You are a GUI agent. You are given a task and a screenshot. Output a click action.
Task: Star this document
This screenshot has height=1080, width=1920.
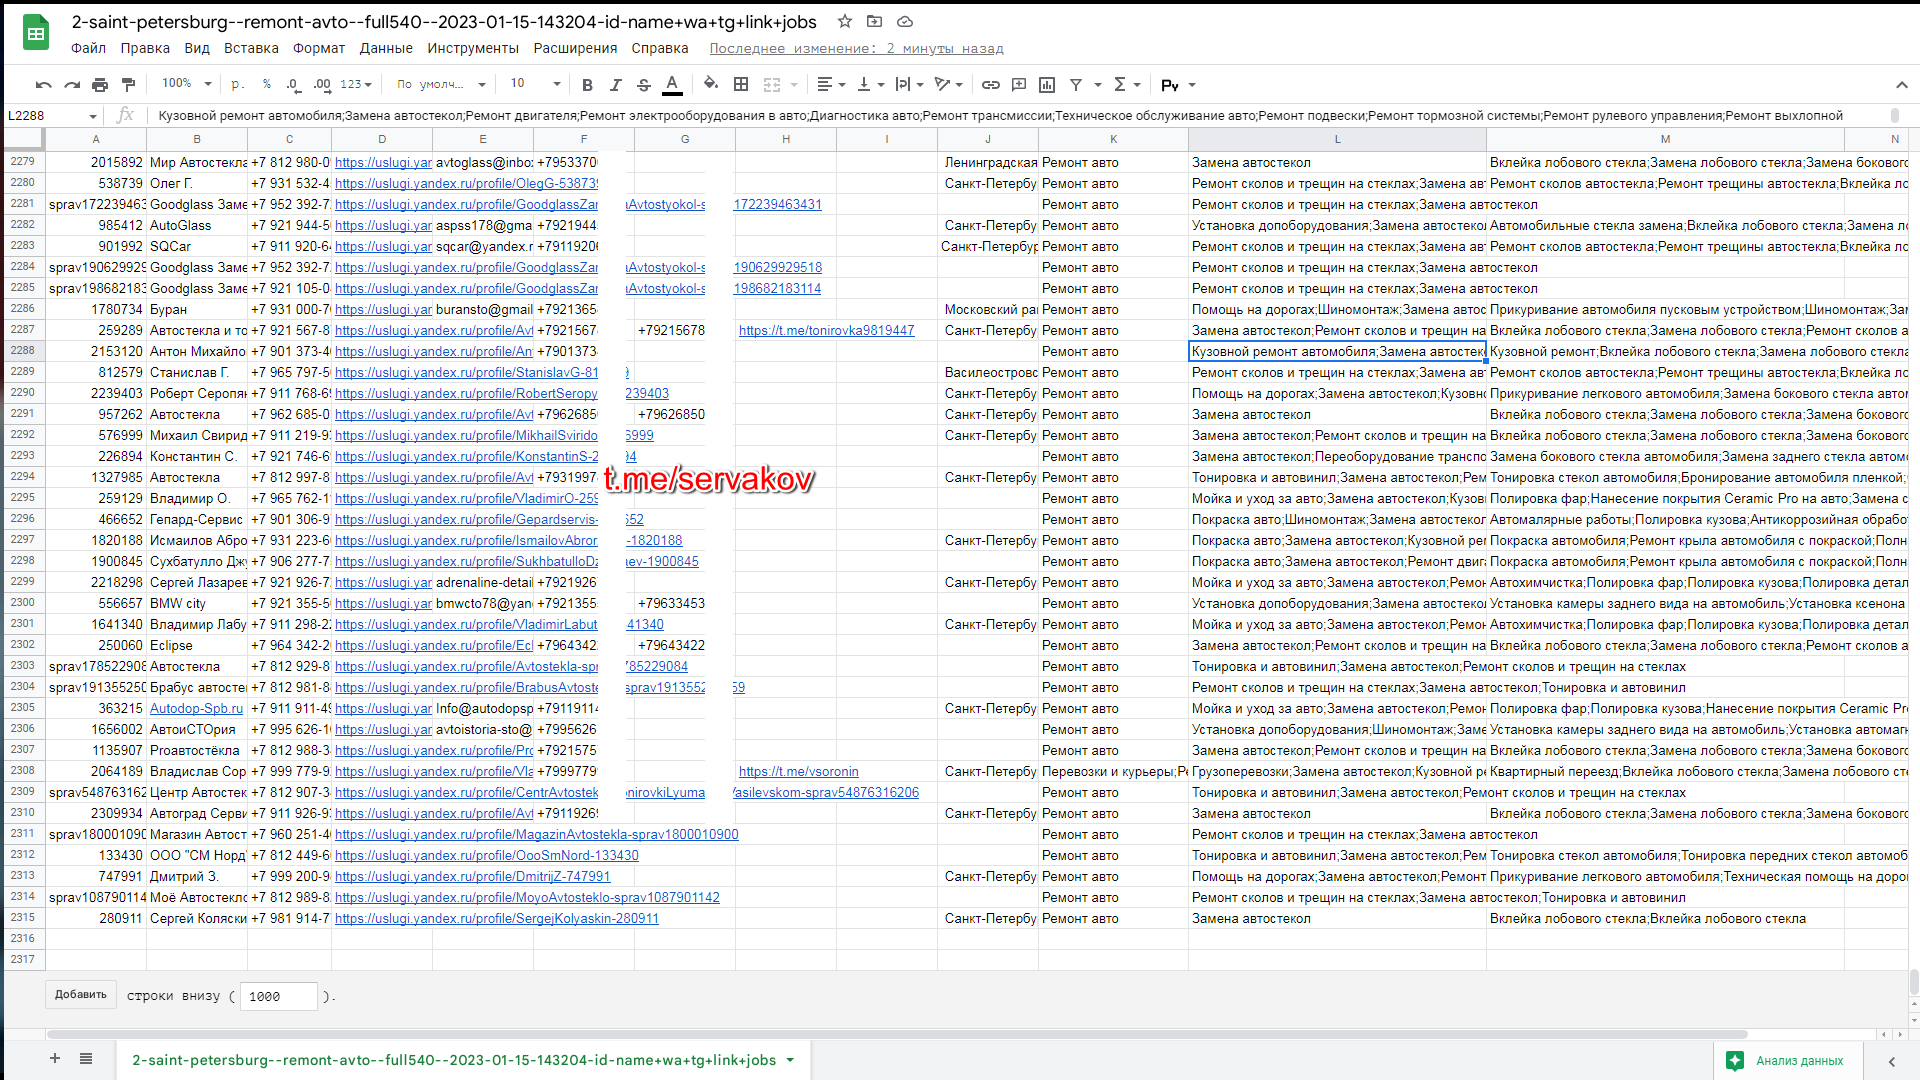tap(845, 21)
